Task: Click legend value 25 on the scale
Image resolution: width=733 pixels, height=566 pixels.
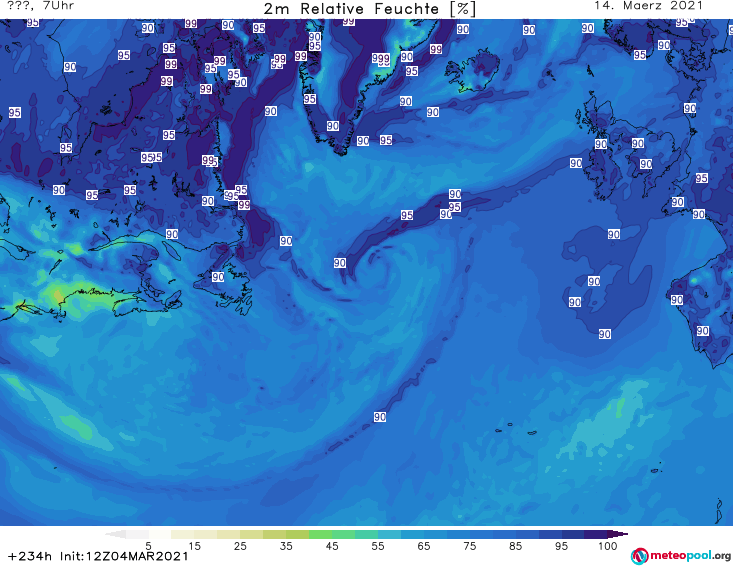Action: click(x=240, y=546)
